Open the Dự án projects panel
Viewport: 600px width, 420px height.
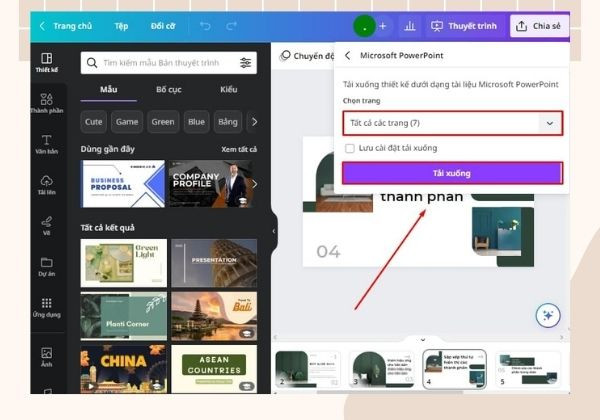[47, 267]
